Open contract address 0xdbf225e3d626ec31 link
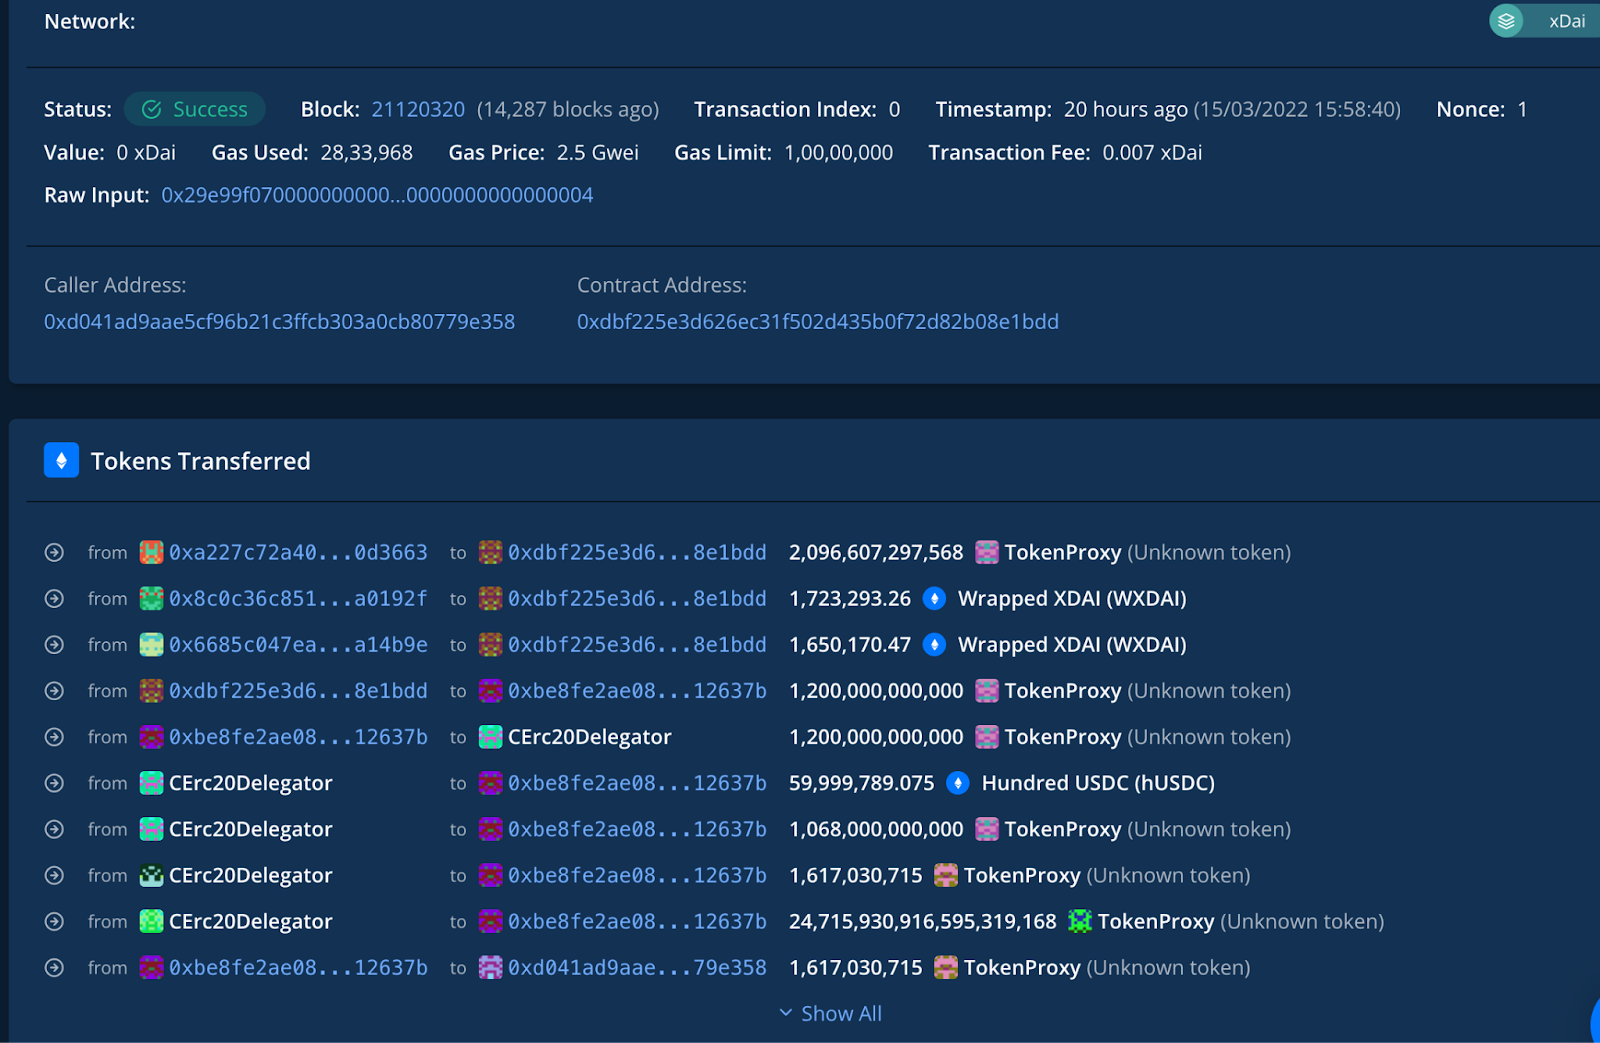 coord(818,321)
